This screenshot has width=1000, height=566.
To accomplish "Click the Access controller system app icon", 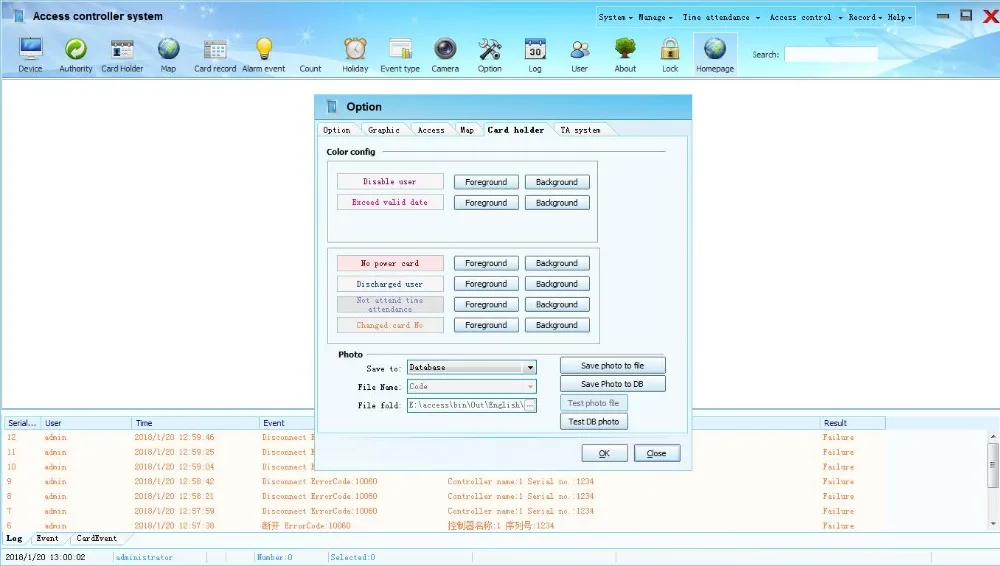I will (18, 16).
